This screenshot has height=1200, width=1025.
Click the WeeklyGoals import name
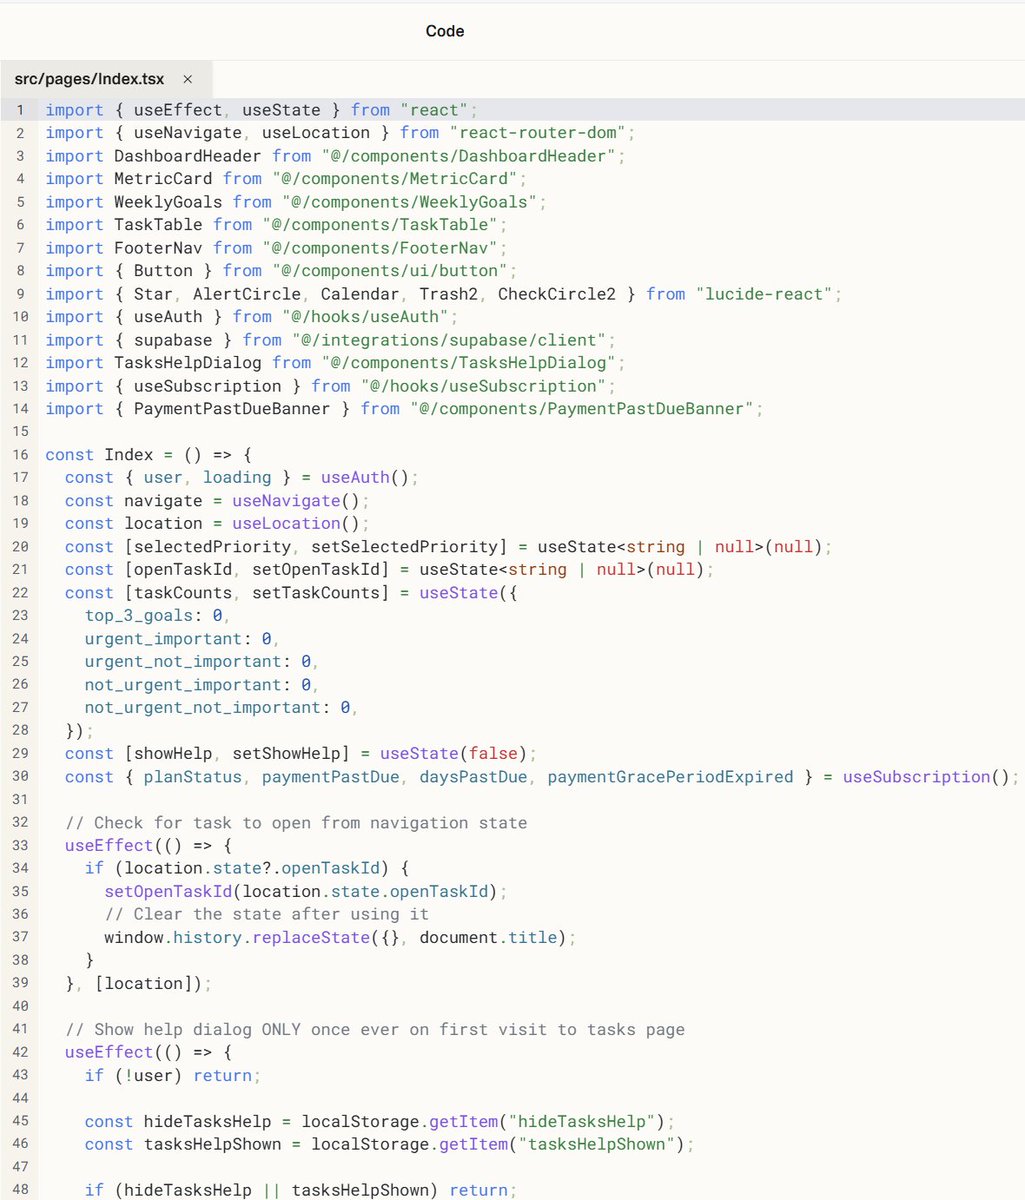(168, 202)
